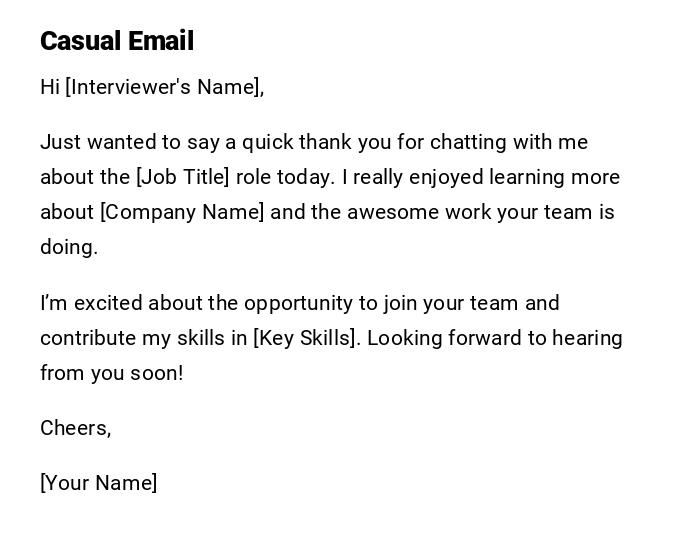Click the word "contribute" in second paragraph
Viewport: 700px width, 546px height.
[x=88, y=338]
